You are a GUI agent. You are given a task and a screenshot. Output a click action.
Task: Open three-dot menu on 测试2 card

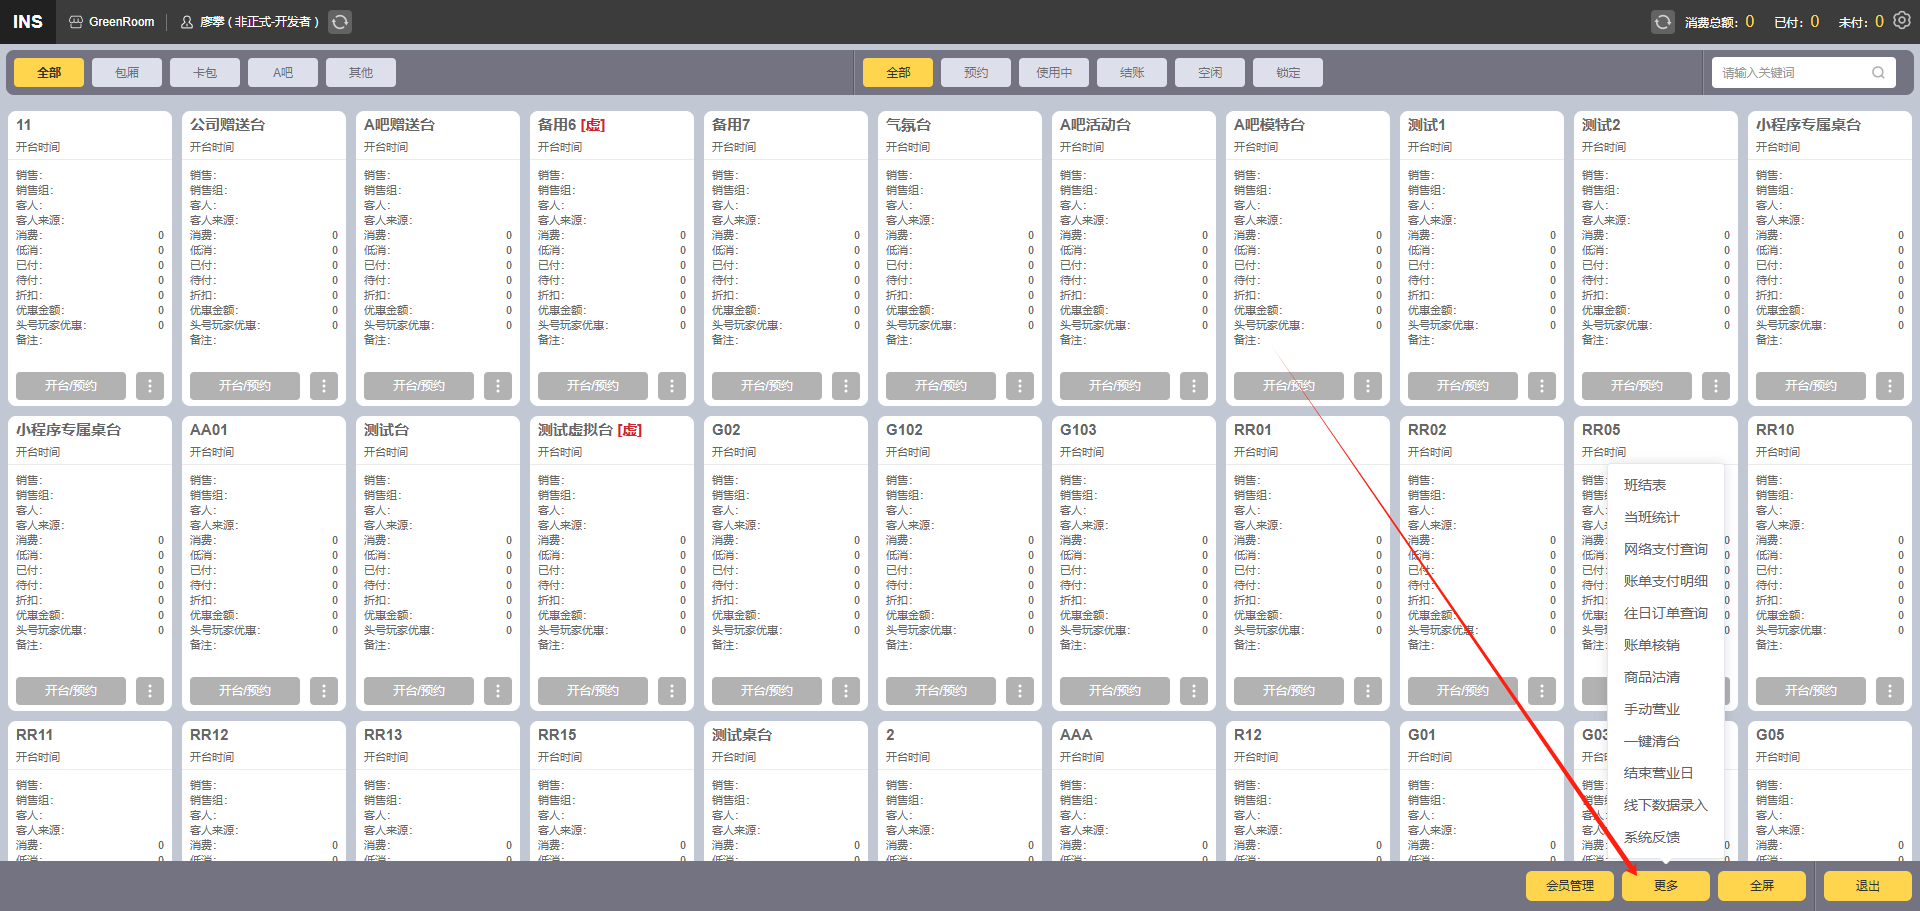(1716, 386)
